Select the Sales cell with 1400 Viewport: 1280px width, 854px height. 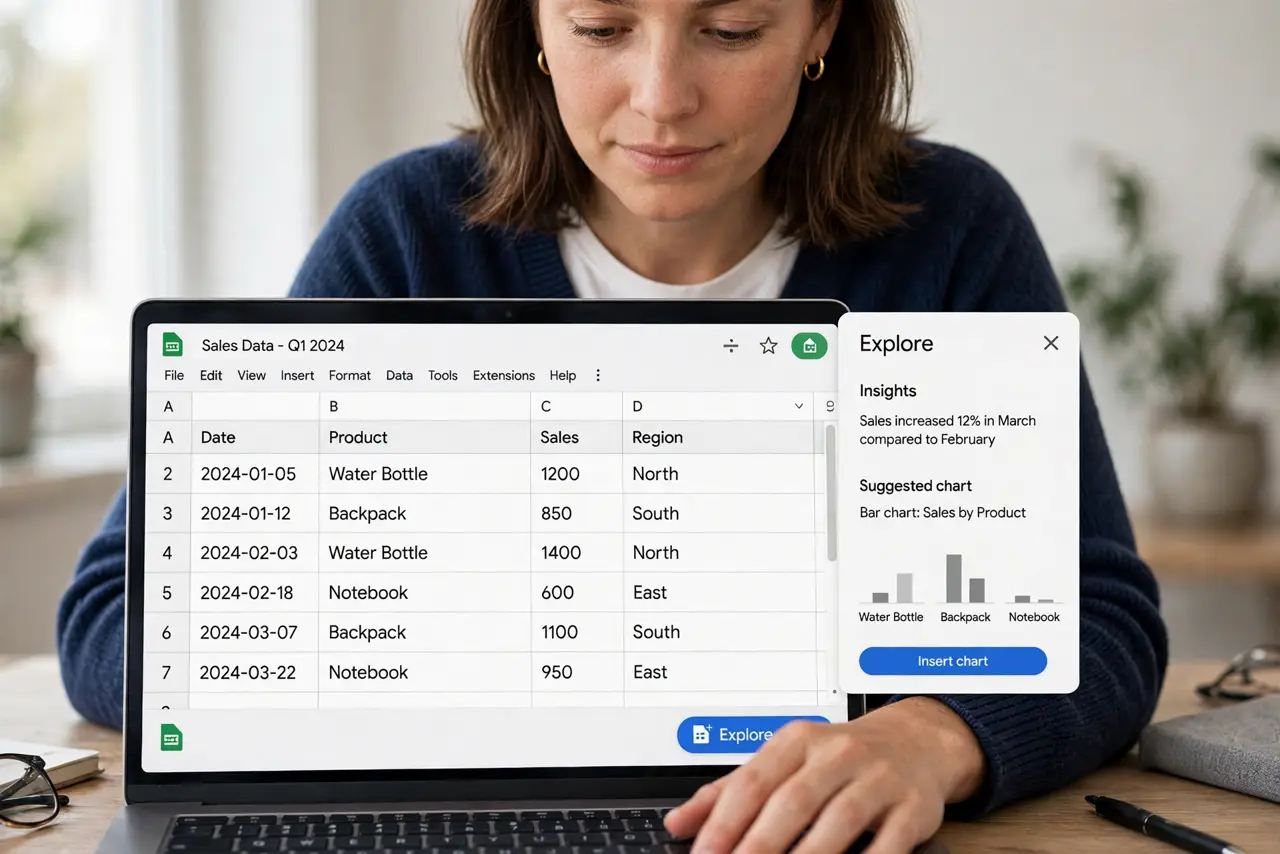(x=576, y=553)
